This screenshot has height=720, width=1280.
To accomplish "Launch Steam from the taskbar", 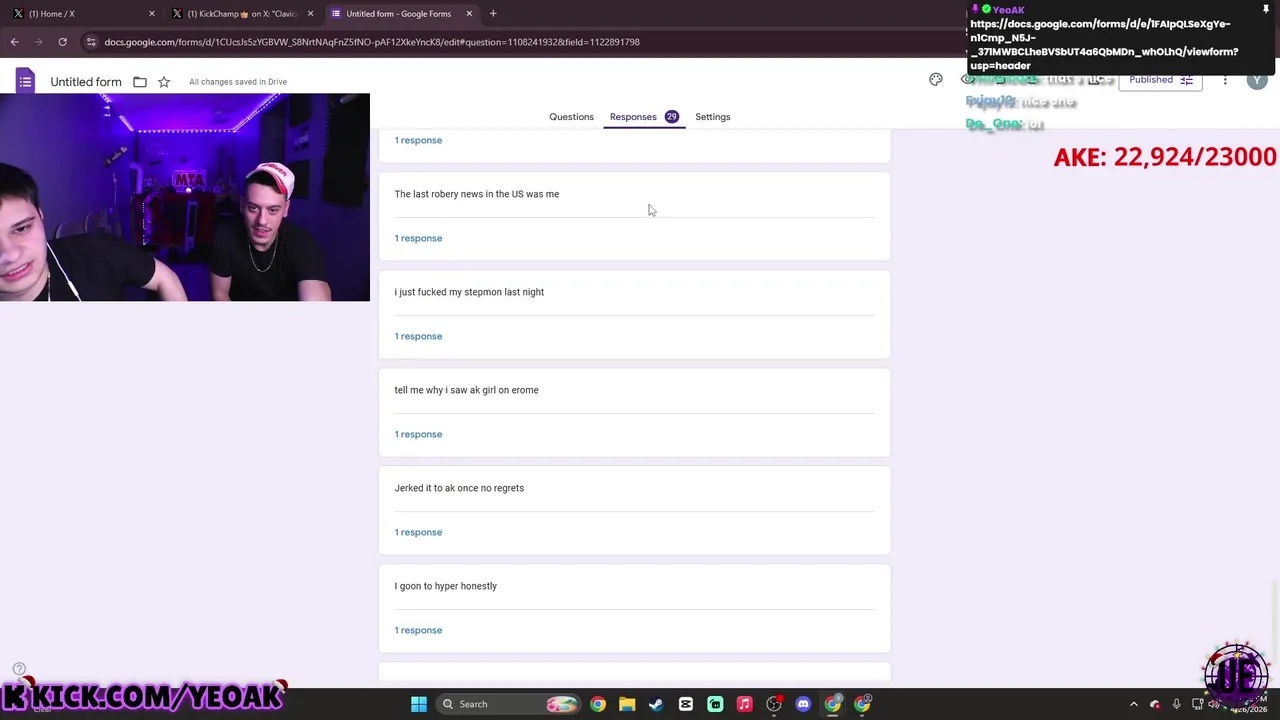I will click(656, 704).
